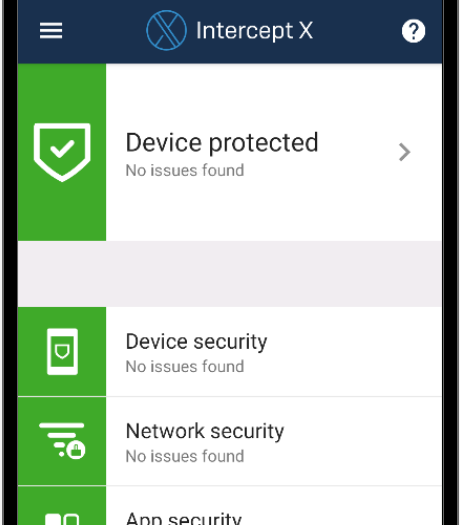This screenshot has height=525, width=460.
Task: Tap the blank area right of Device security
Action: coord(355,352)
